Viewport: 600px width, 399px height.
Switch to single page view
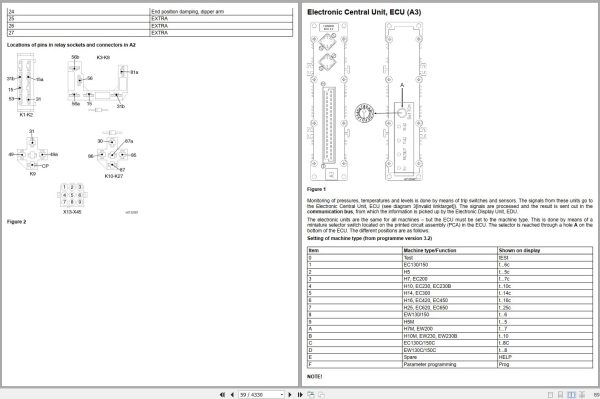click(x=550, y=394)
